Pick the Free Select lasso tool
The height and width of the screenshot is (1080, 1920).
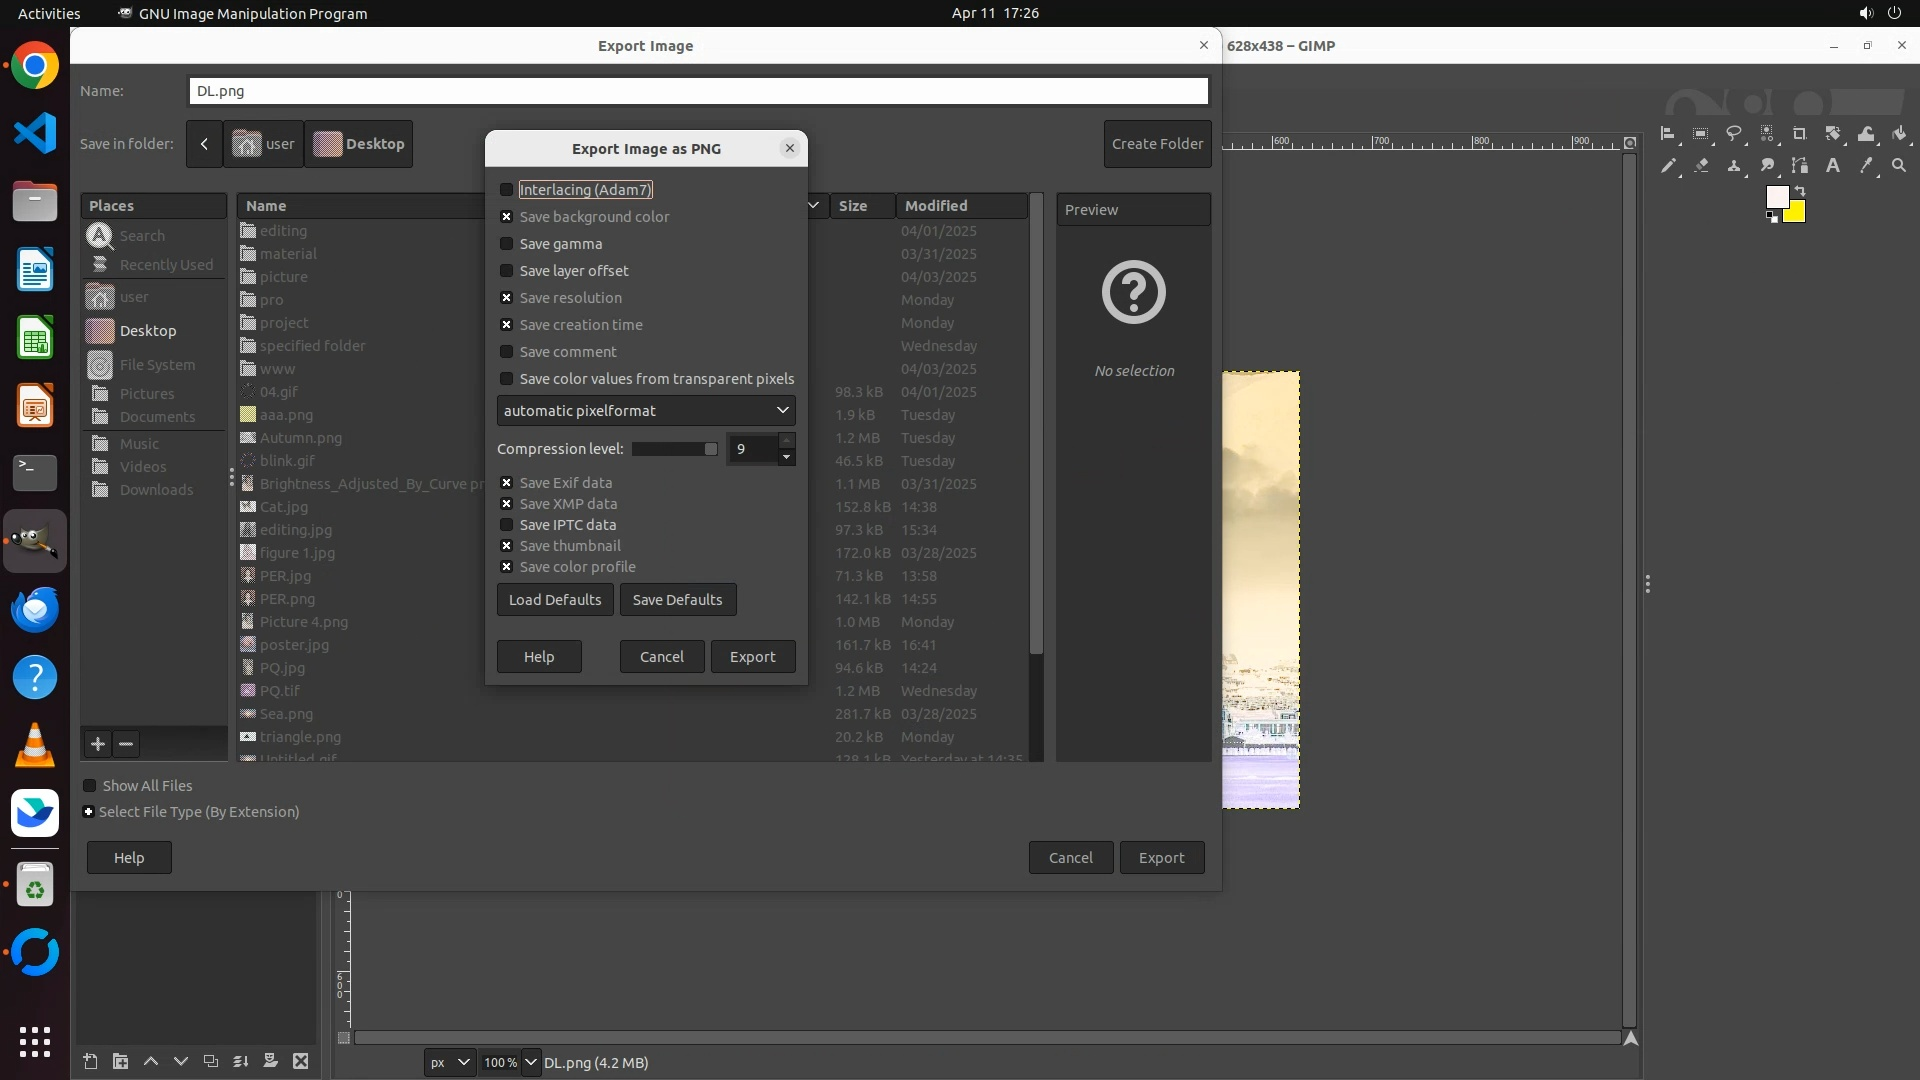coord(1734,133)
